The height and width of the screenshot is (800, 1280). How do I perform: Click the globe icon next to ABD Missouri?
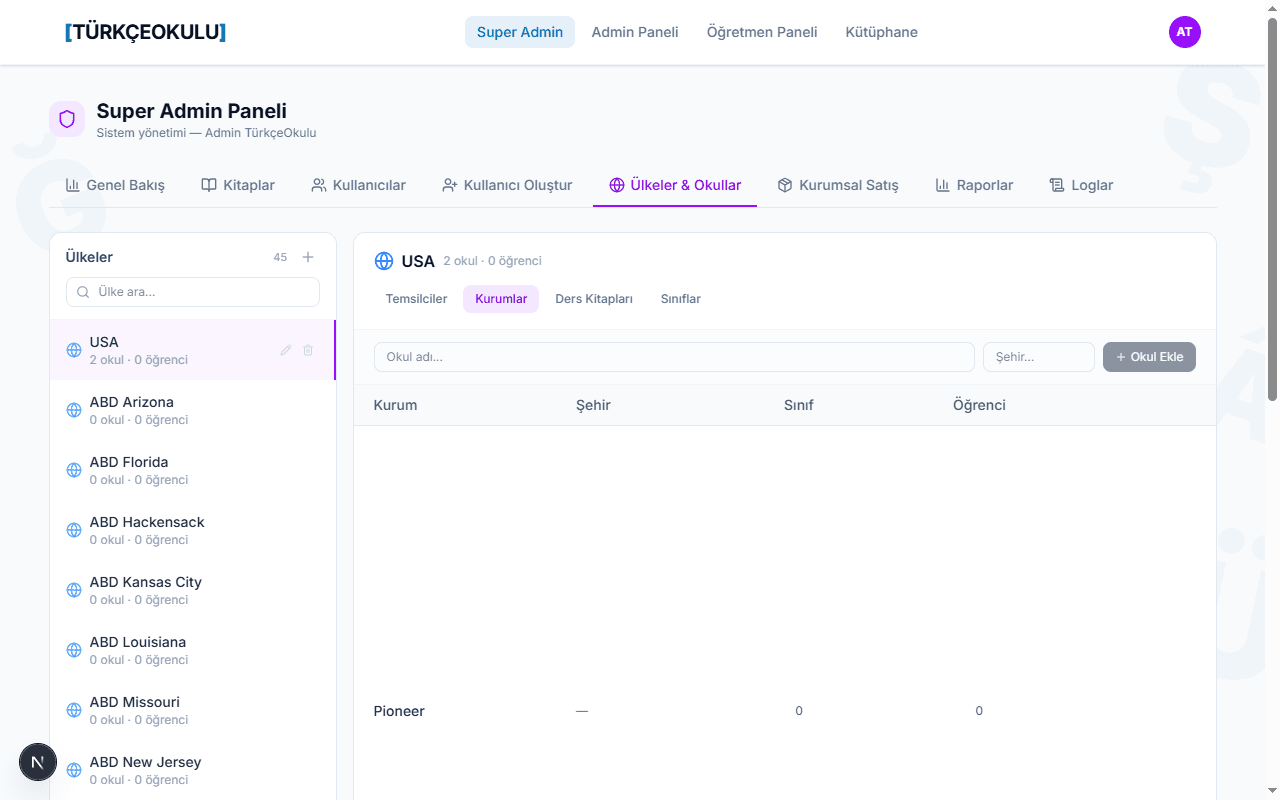[x=74, y=710]
